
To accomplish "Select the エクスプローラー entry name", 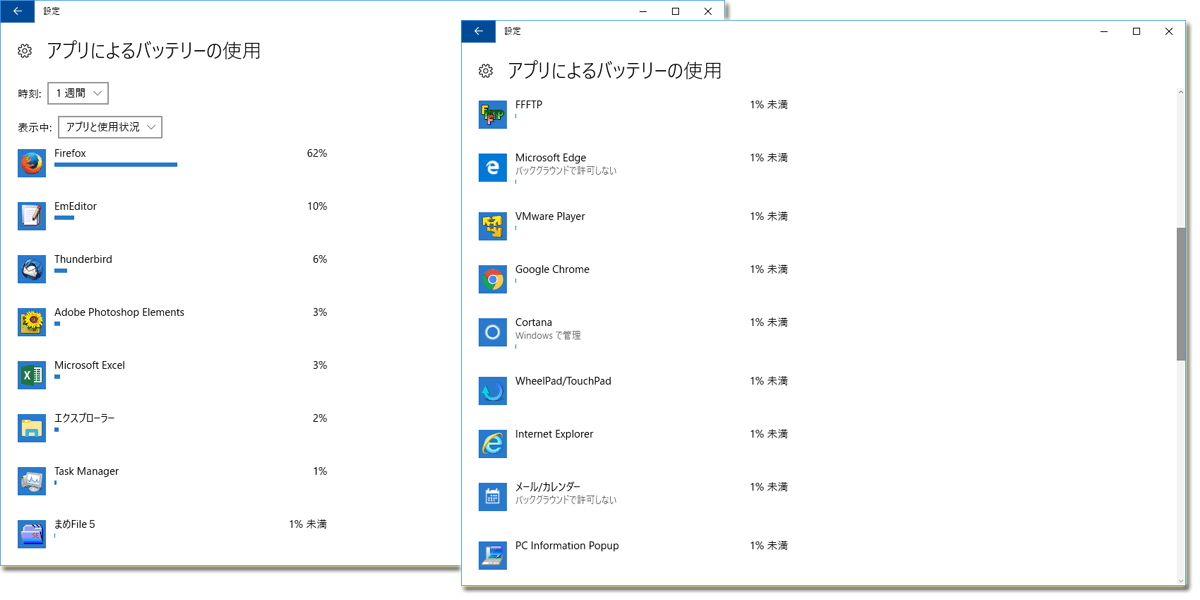I will click(x=85, y=418).
